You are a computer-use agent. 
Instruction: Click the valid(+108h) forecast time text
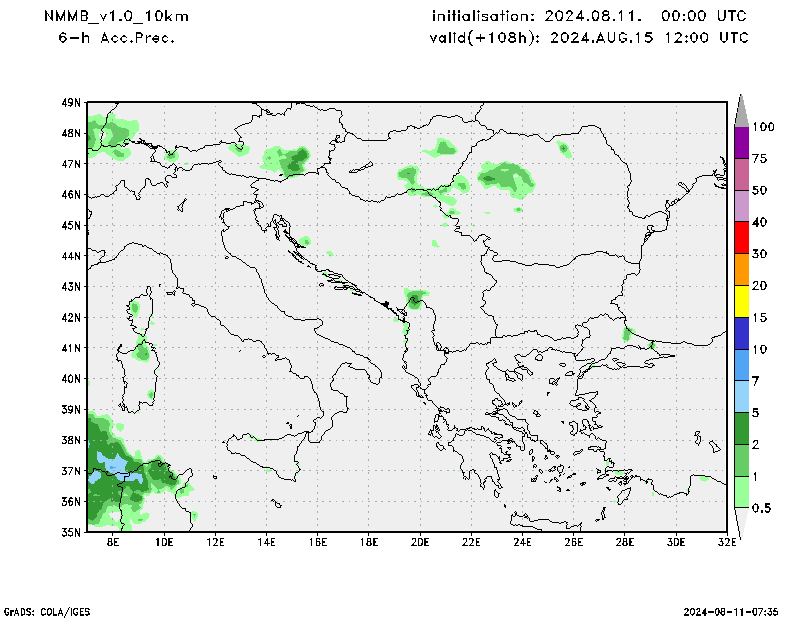pos(589,38)
